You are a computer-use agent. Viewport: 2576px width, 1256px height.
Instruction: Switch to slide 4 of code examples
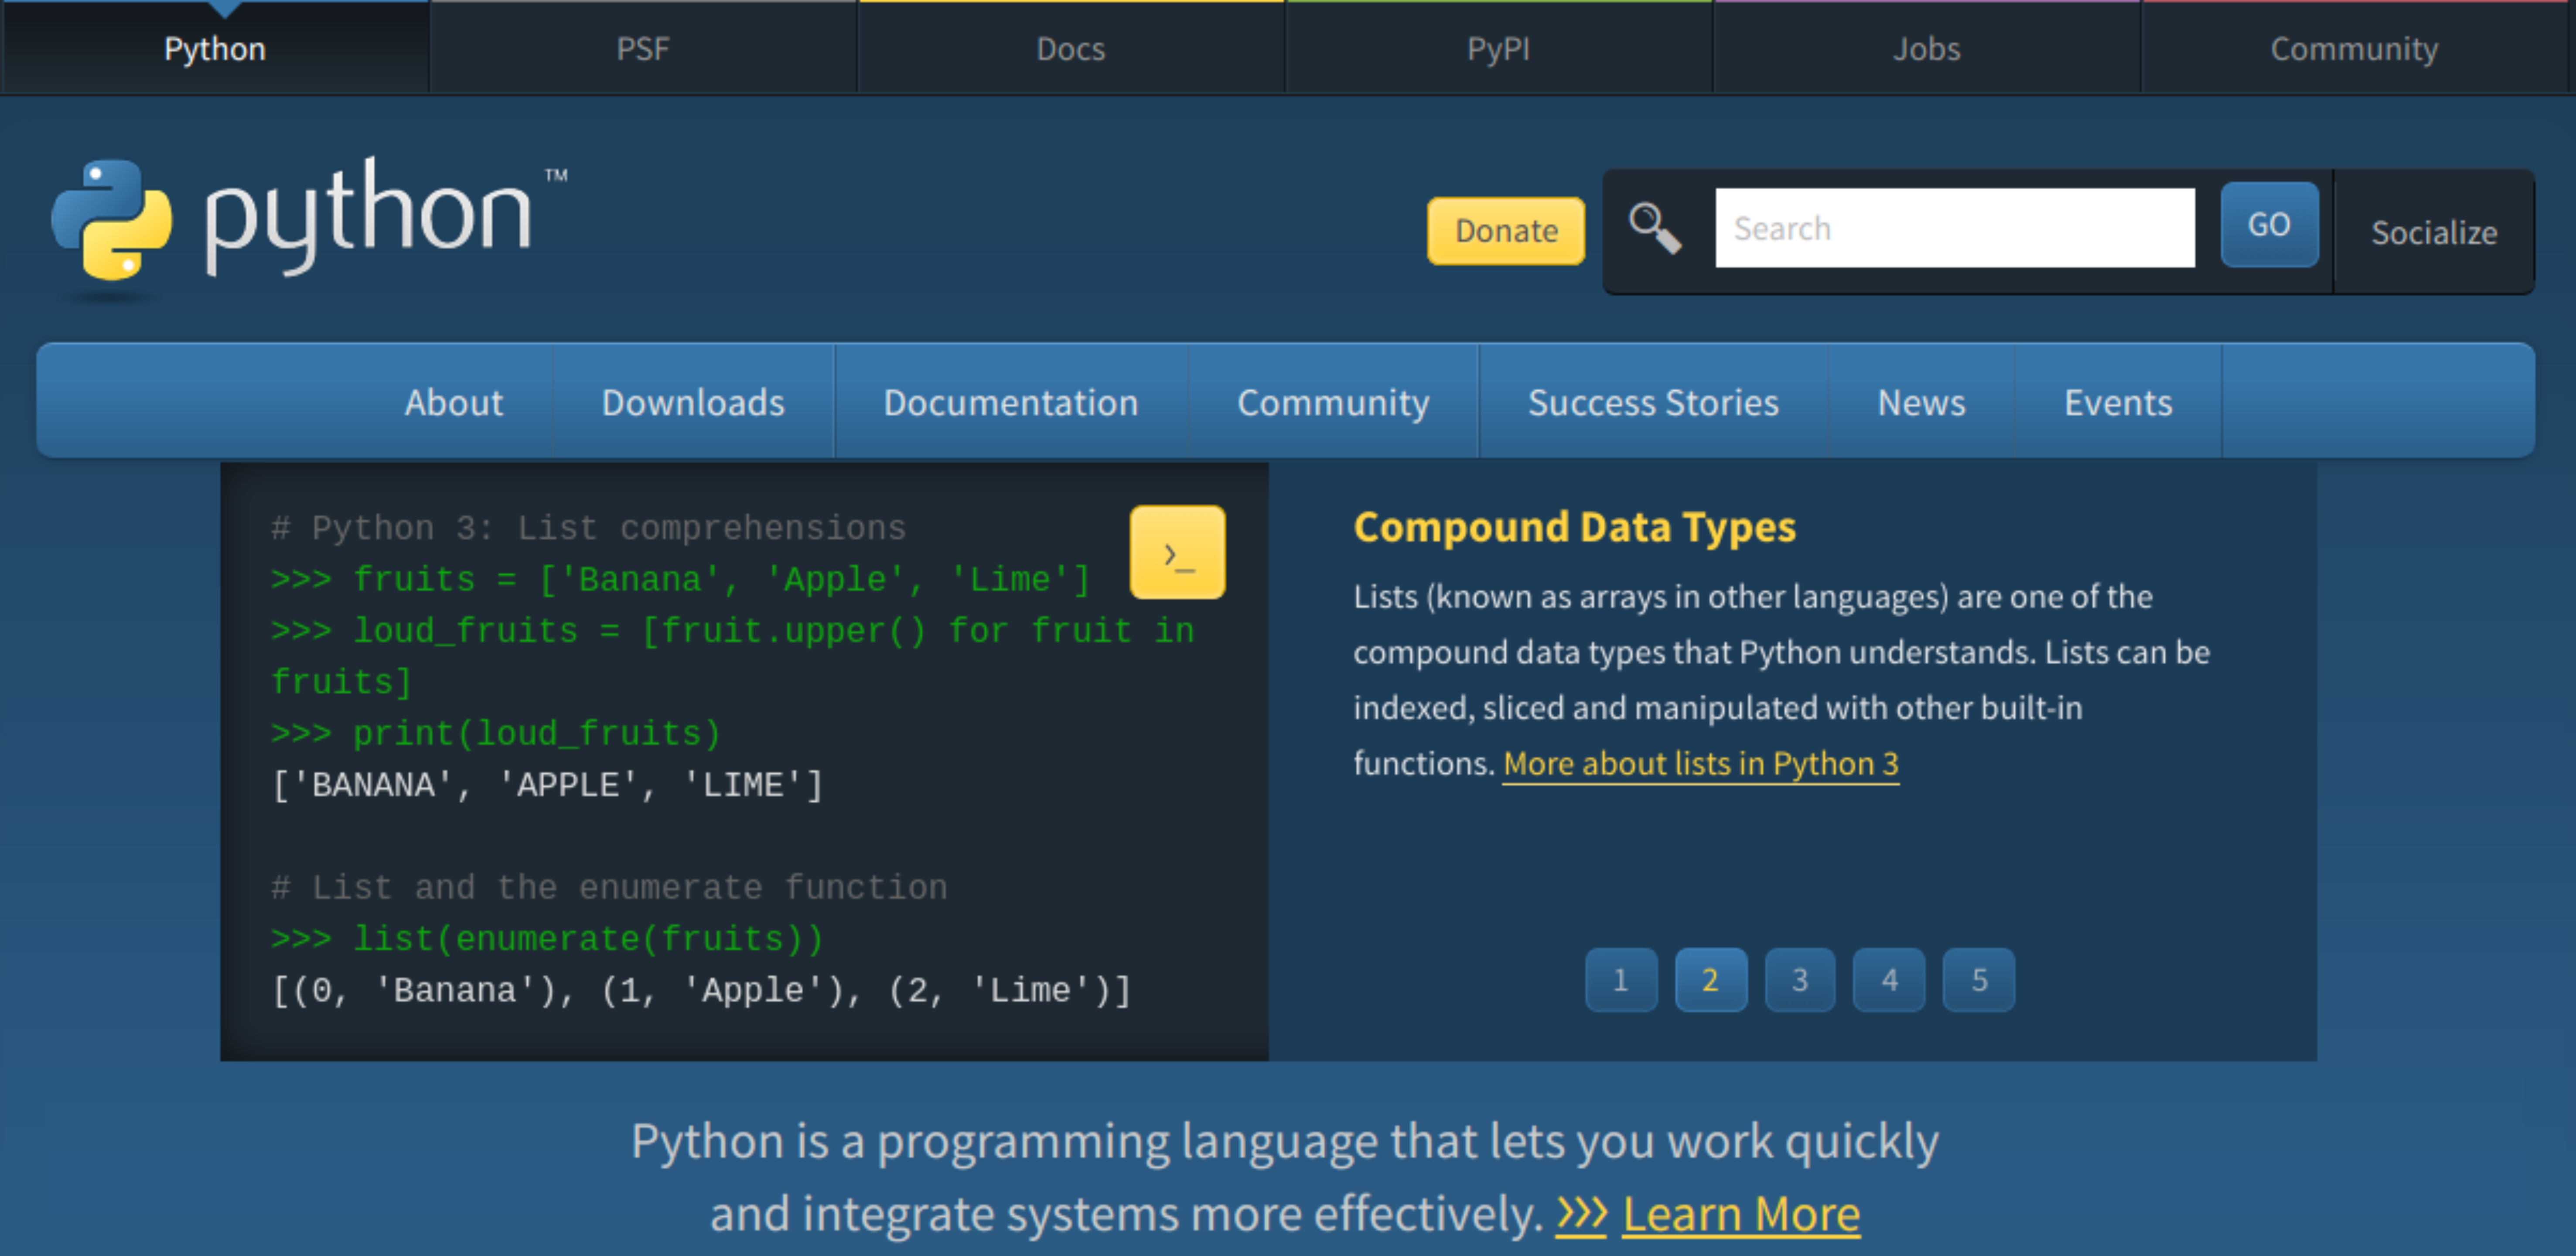1888,980
